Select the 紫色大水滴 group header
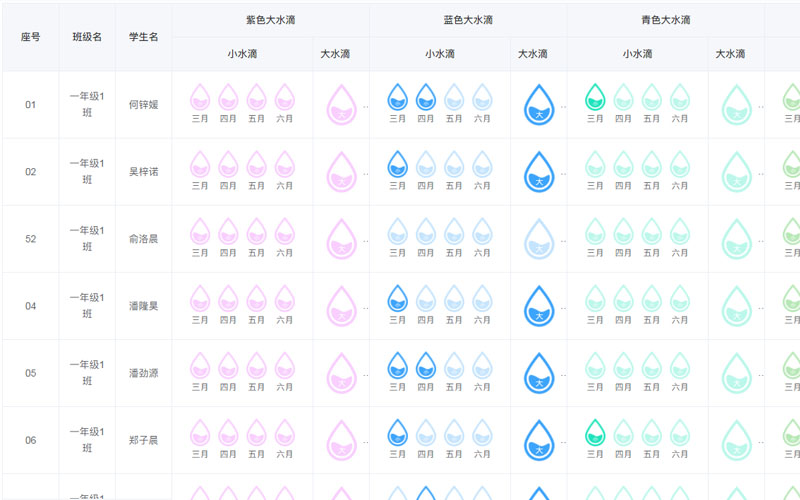800x500 pixels. (x=270, y=20)
